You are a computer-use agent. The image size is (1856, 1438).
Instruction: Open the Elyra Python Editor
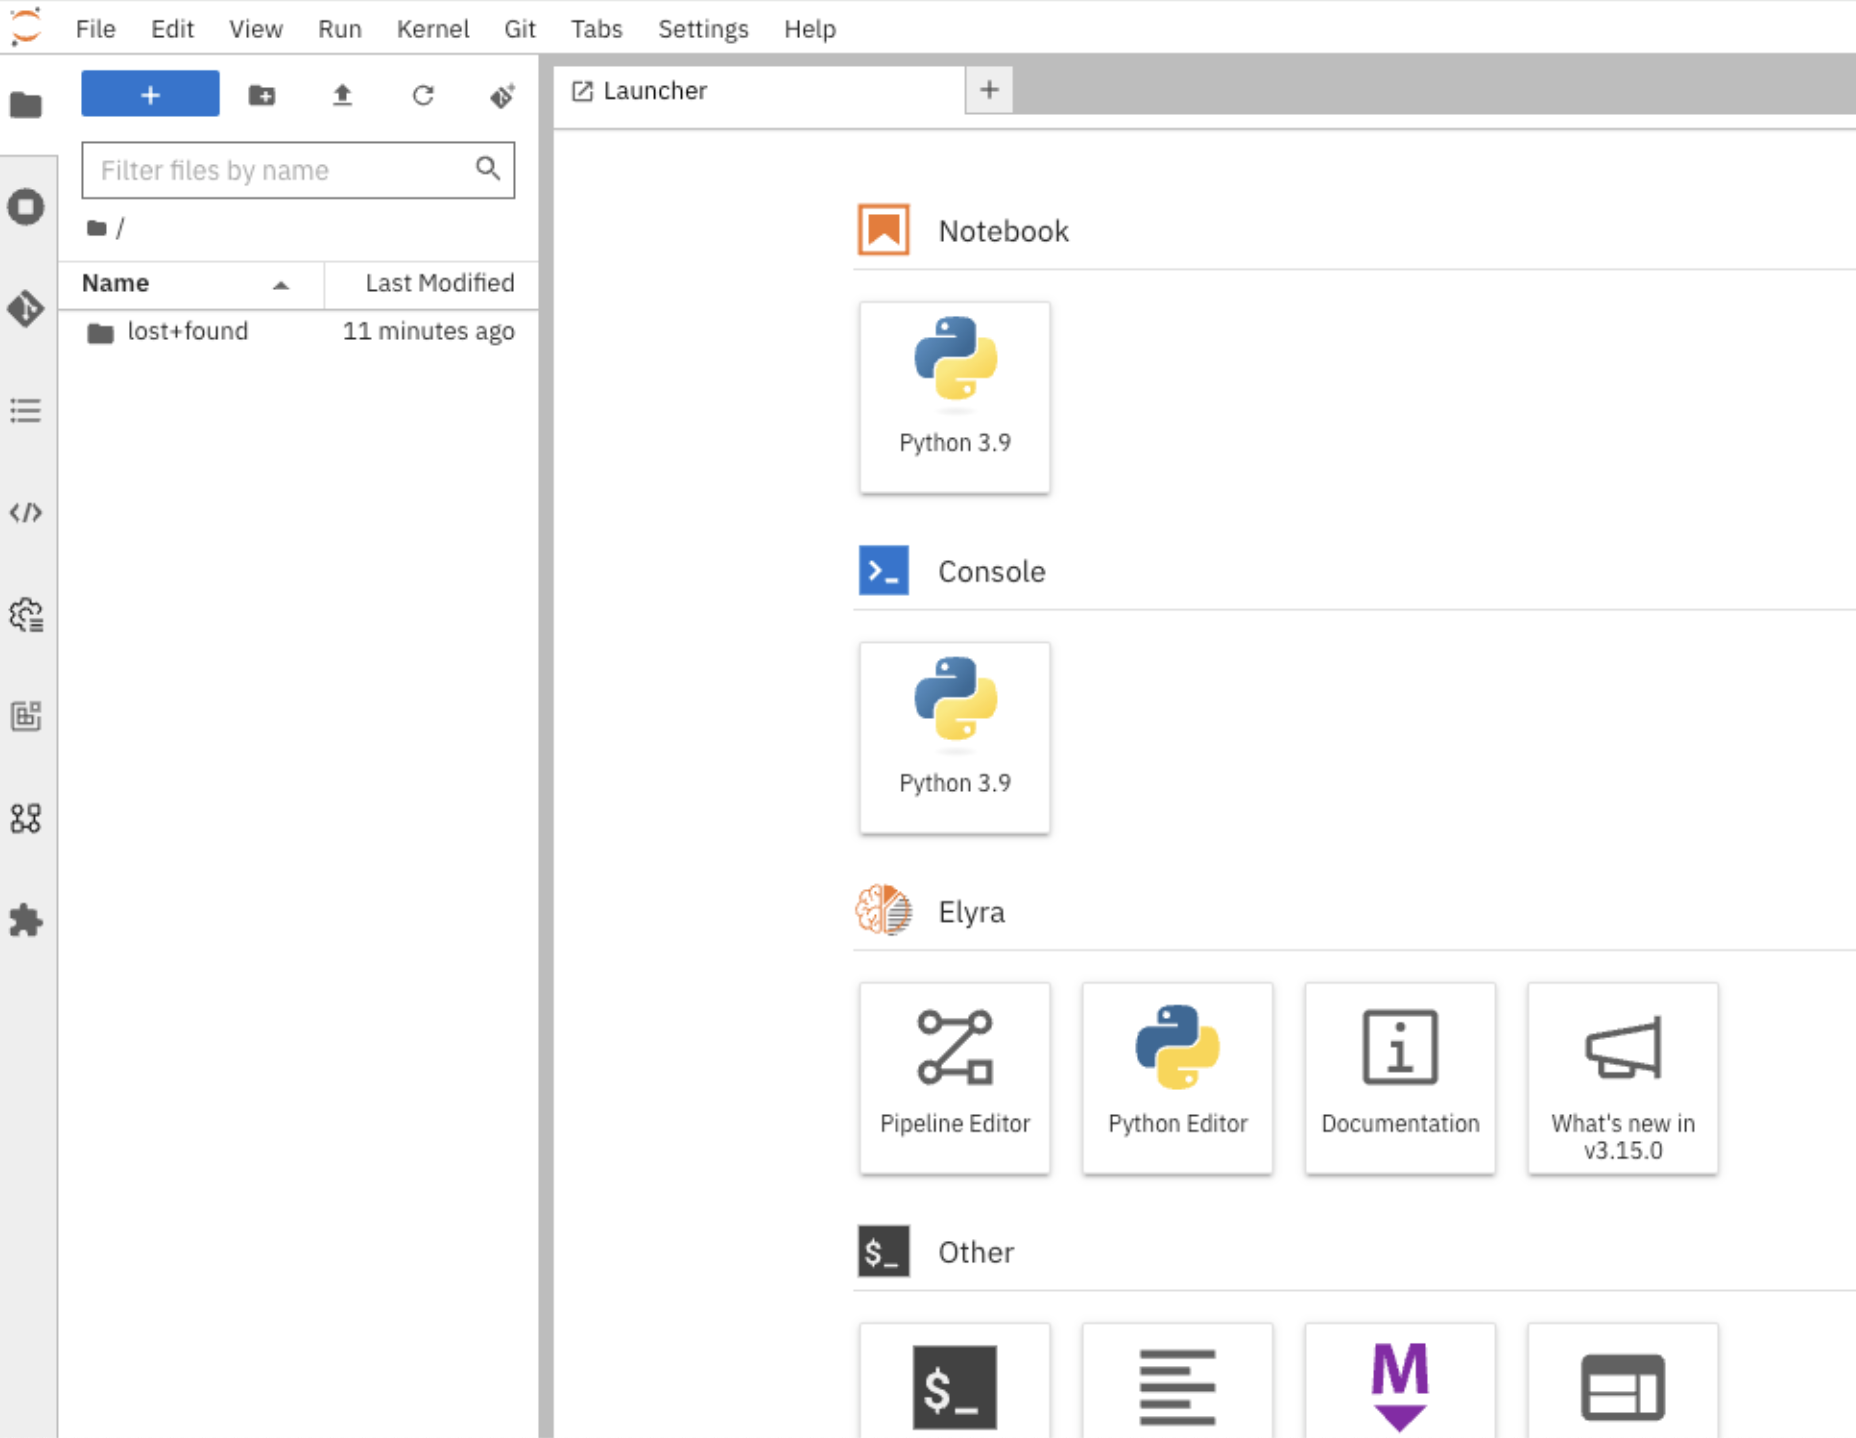(x=1177, y=1078)
